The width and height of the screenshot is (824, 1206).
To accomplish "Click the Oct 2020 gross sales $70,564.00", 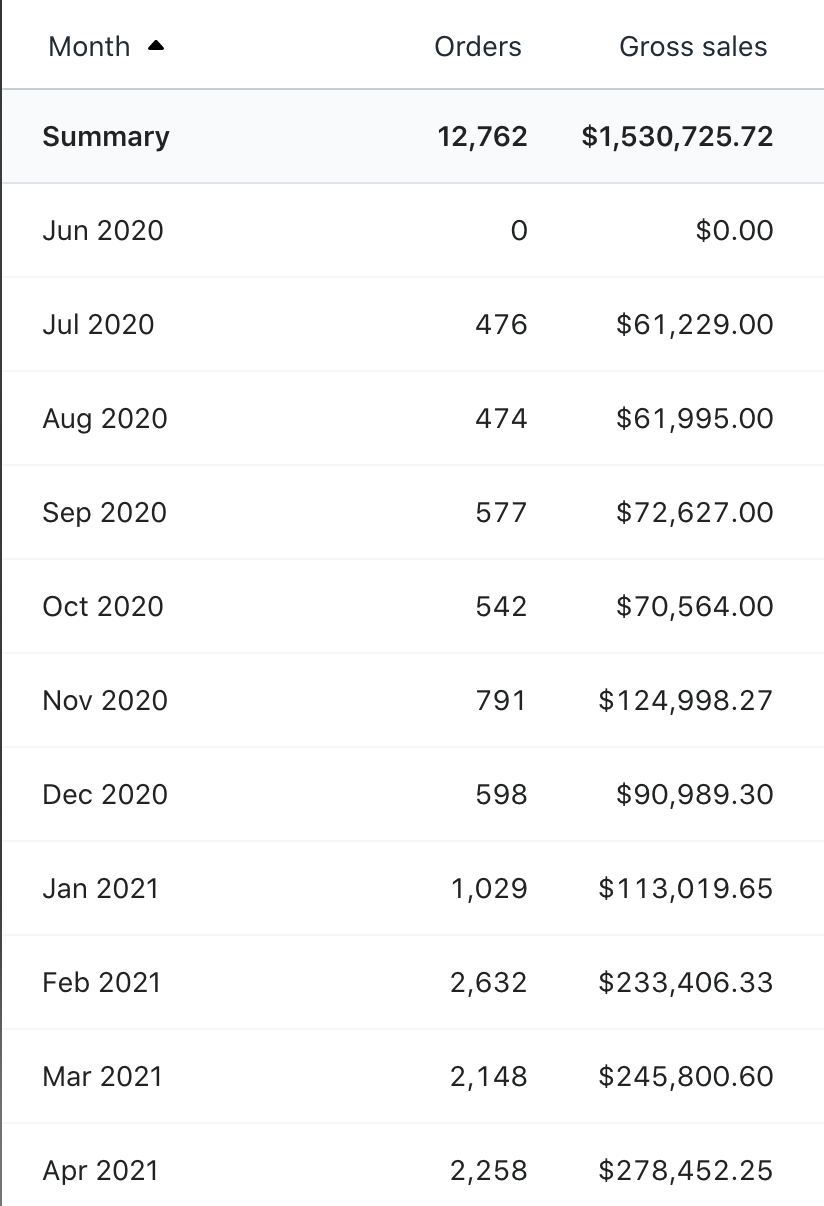I will [695, 607].
